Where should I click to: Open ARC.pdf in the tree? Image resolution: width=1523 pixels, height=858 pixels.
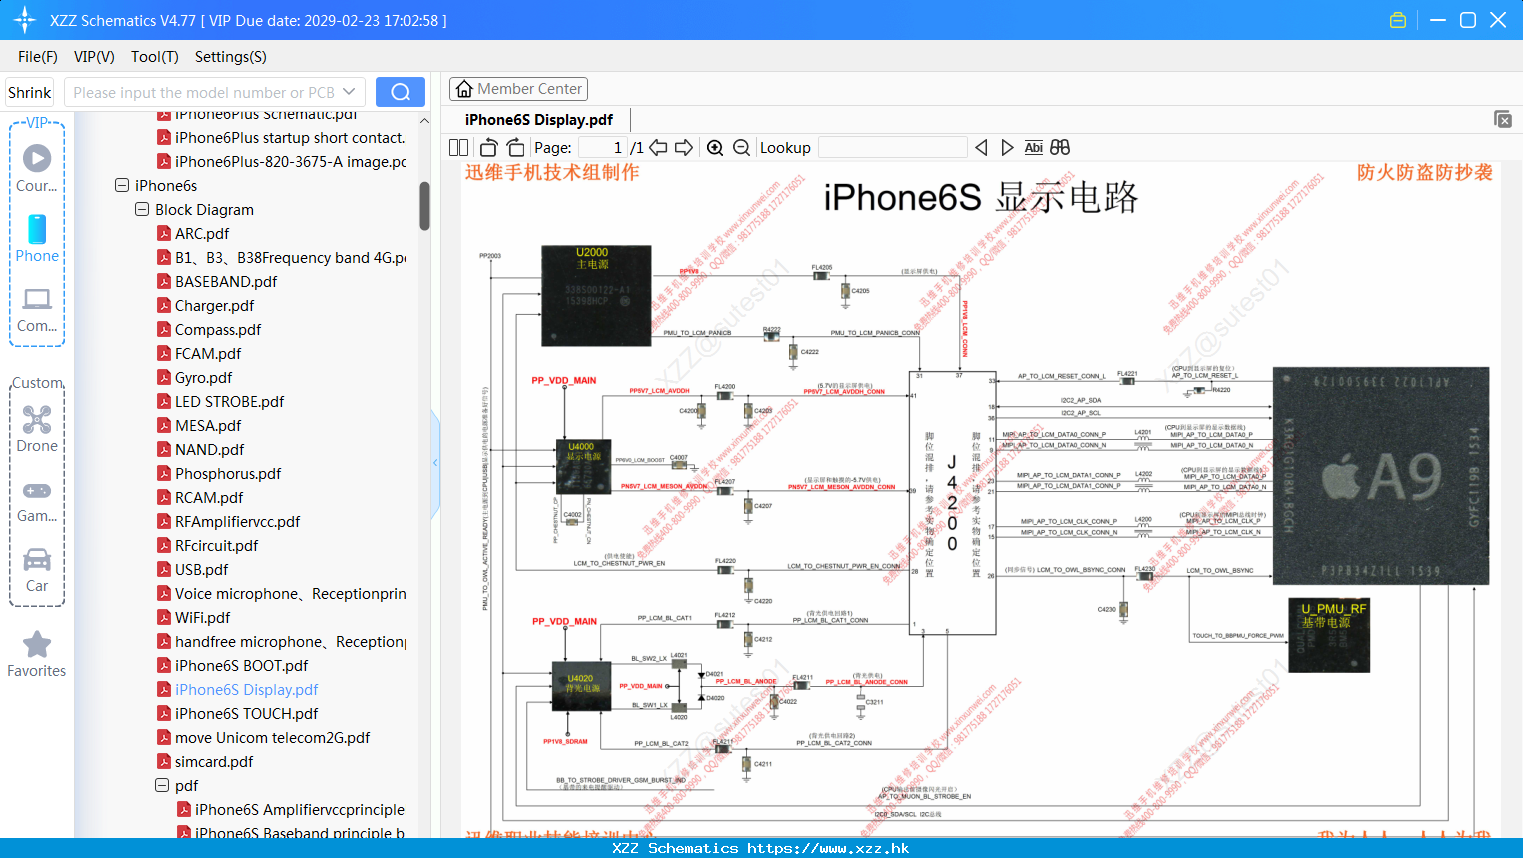202,233
